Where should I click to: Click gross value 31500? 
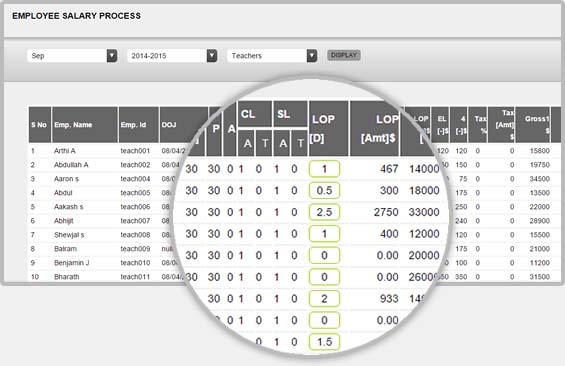click(539, 277)
